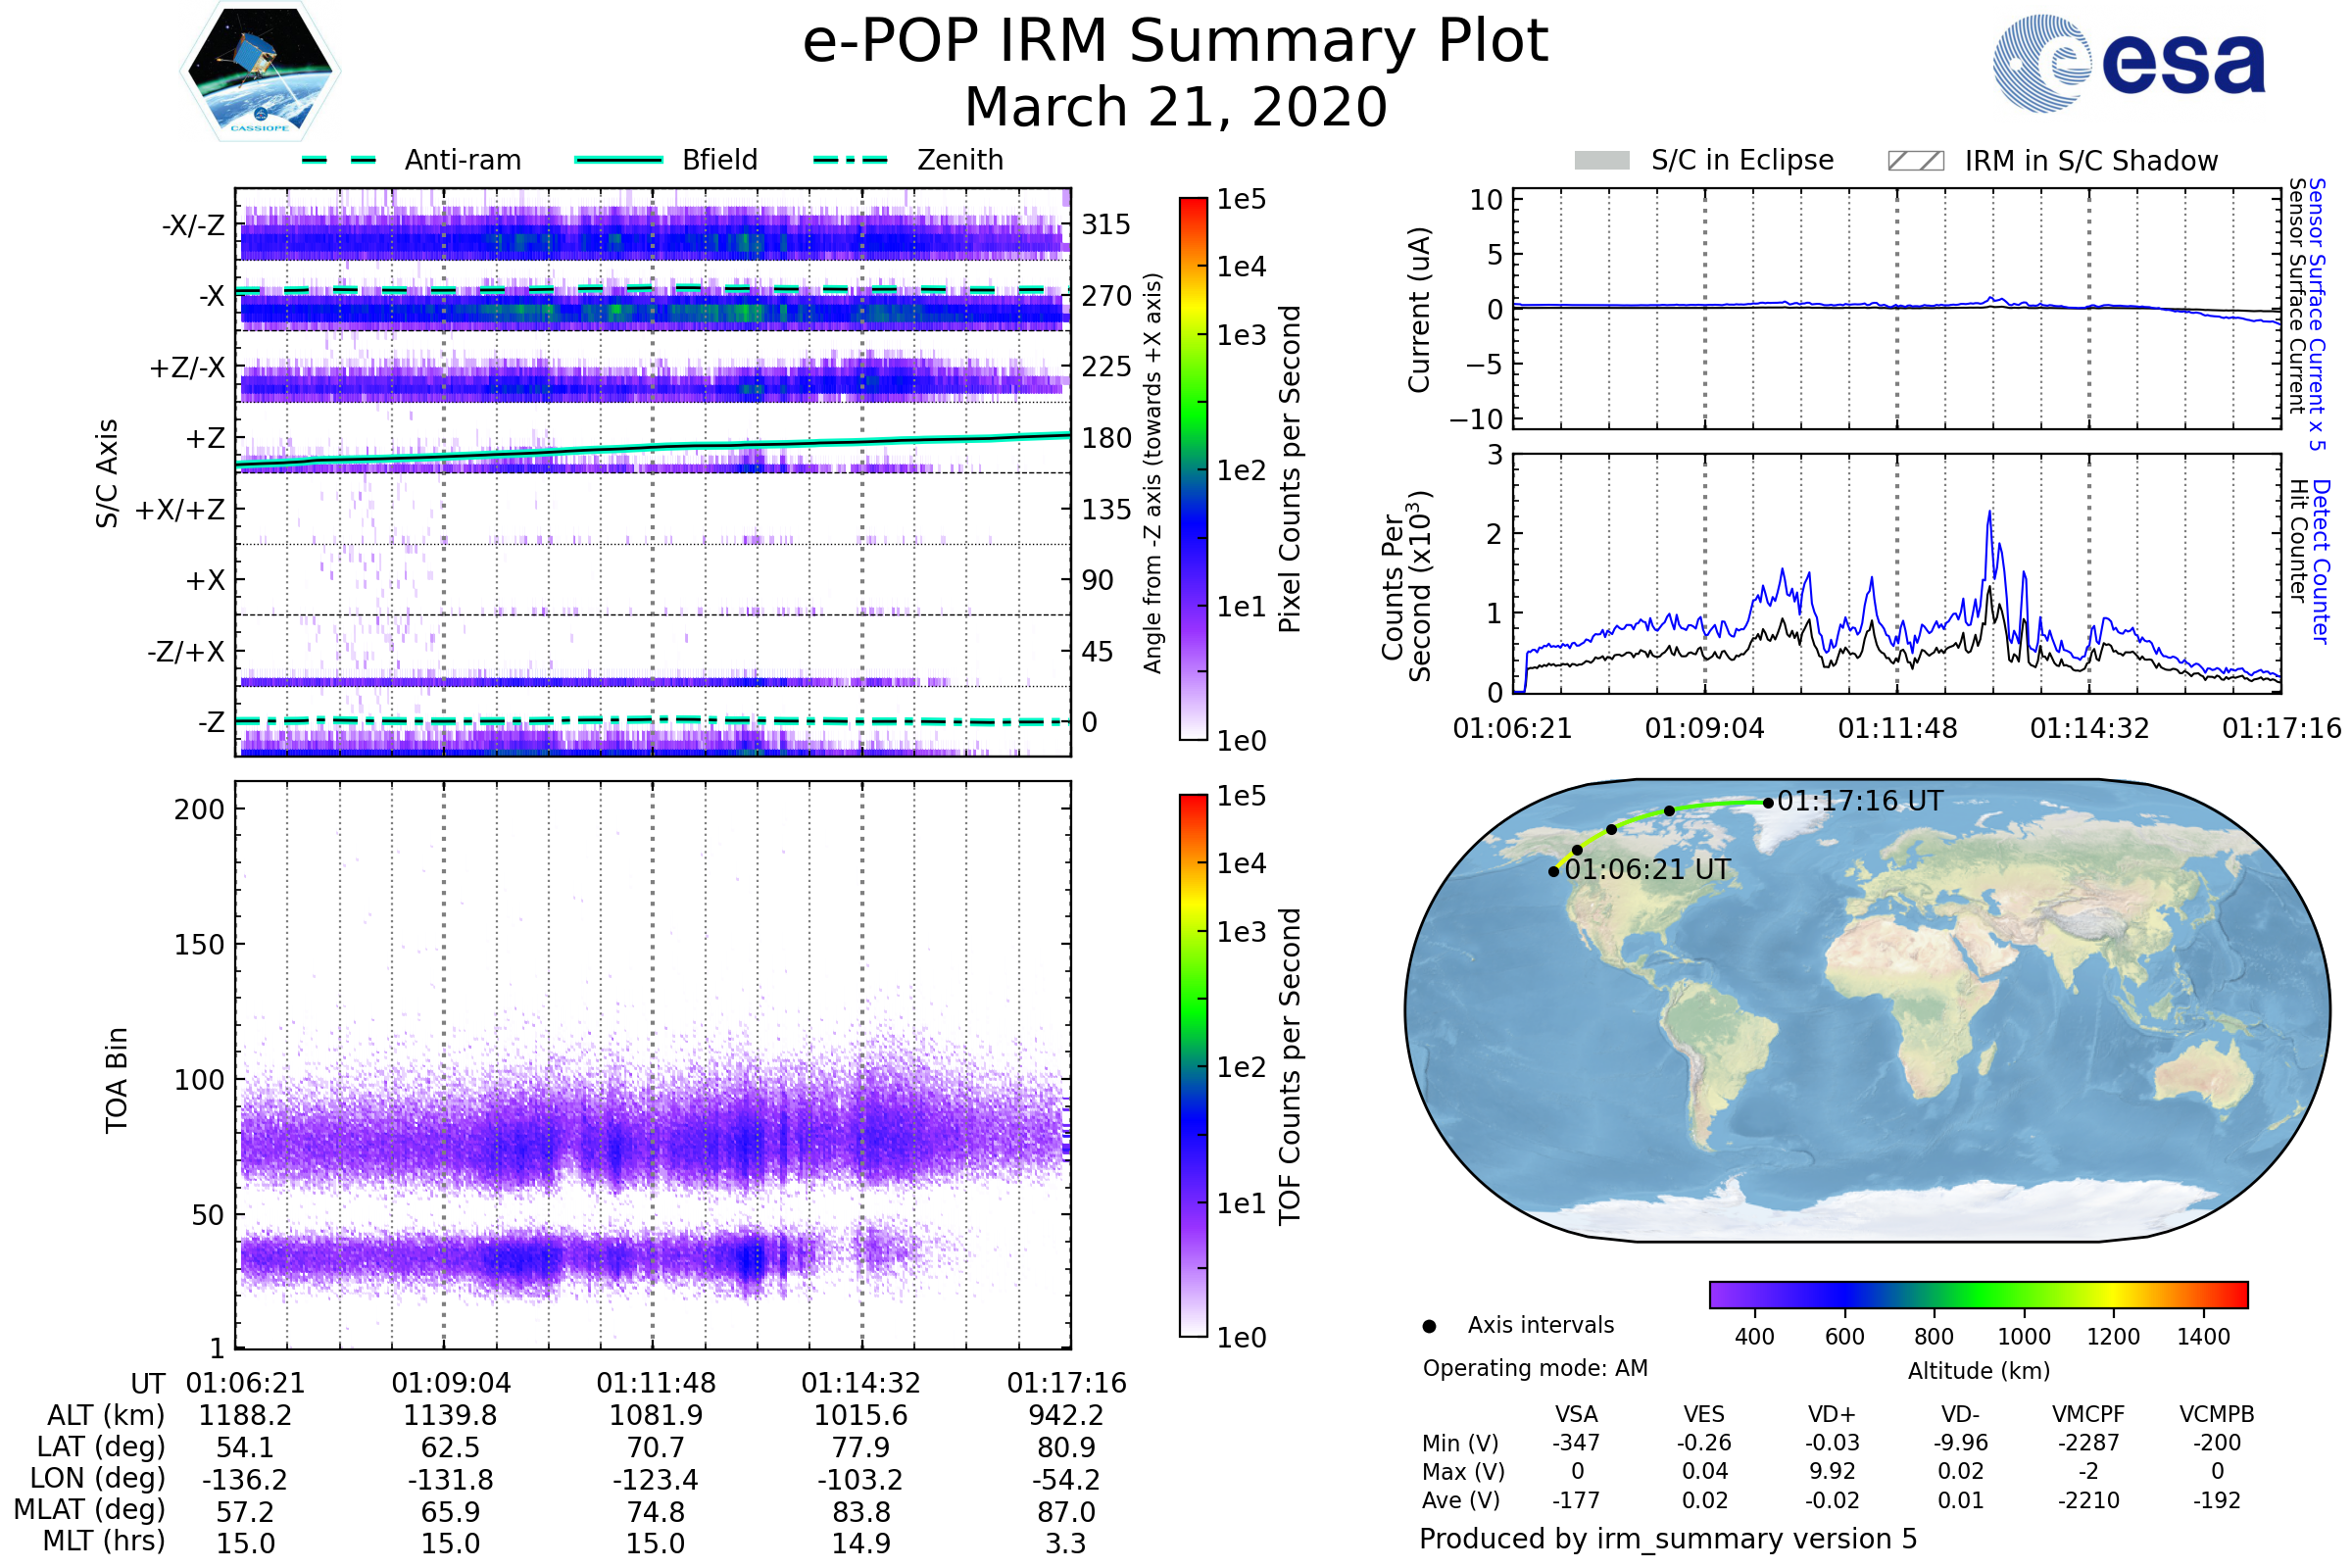Click the IRM in S/C Shadow hatched swatch
This screenshot has height=1568, width=2352.
pyautogui.click(x=1915, y=161)
